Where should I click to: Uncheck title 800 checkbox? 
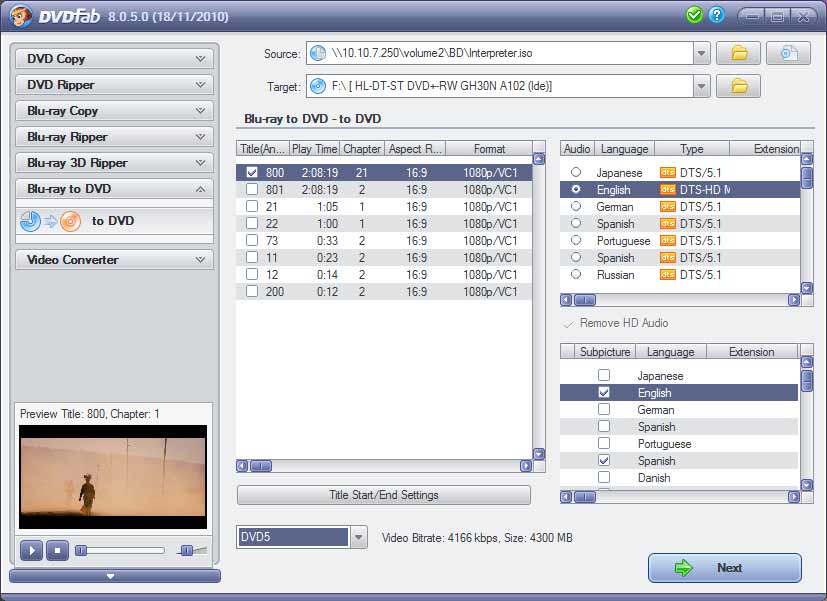(252, 172)
